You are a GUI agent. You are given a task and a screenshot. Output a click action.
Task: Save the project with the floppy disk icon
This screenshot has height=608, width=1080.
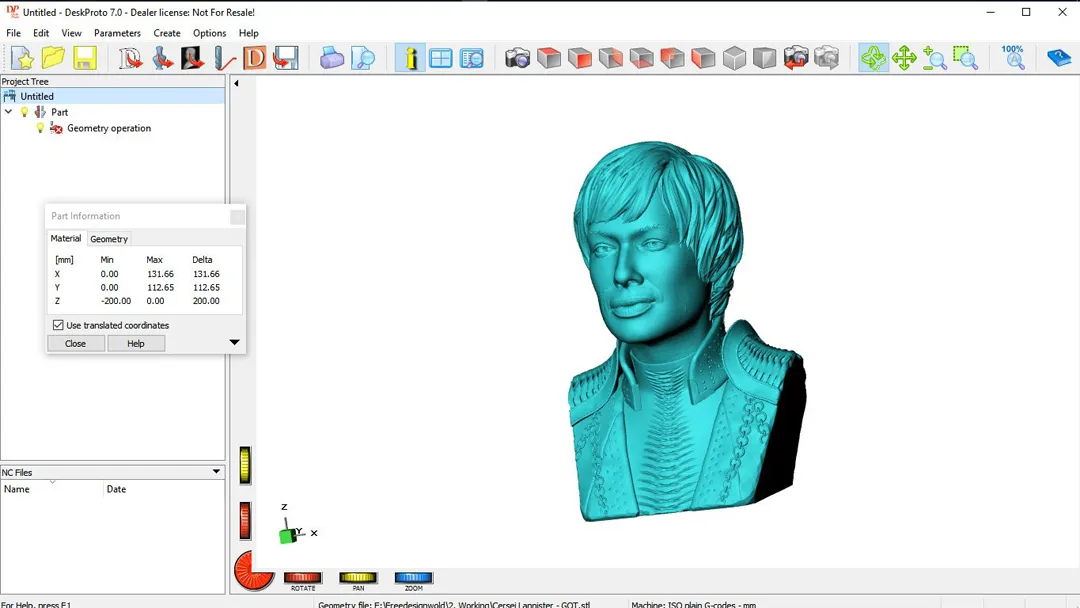[85, 58]
